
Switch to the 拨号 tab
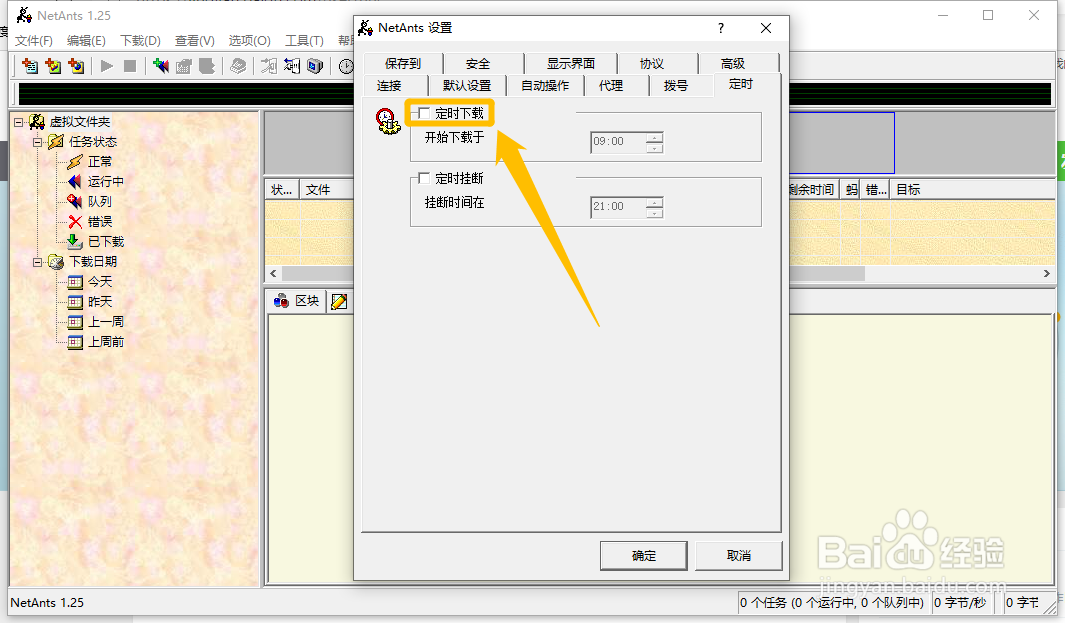click(676, 86)
